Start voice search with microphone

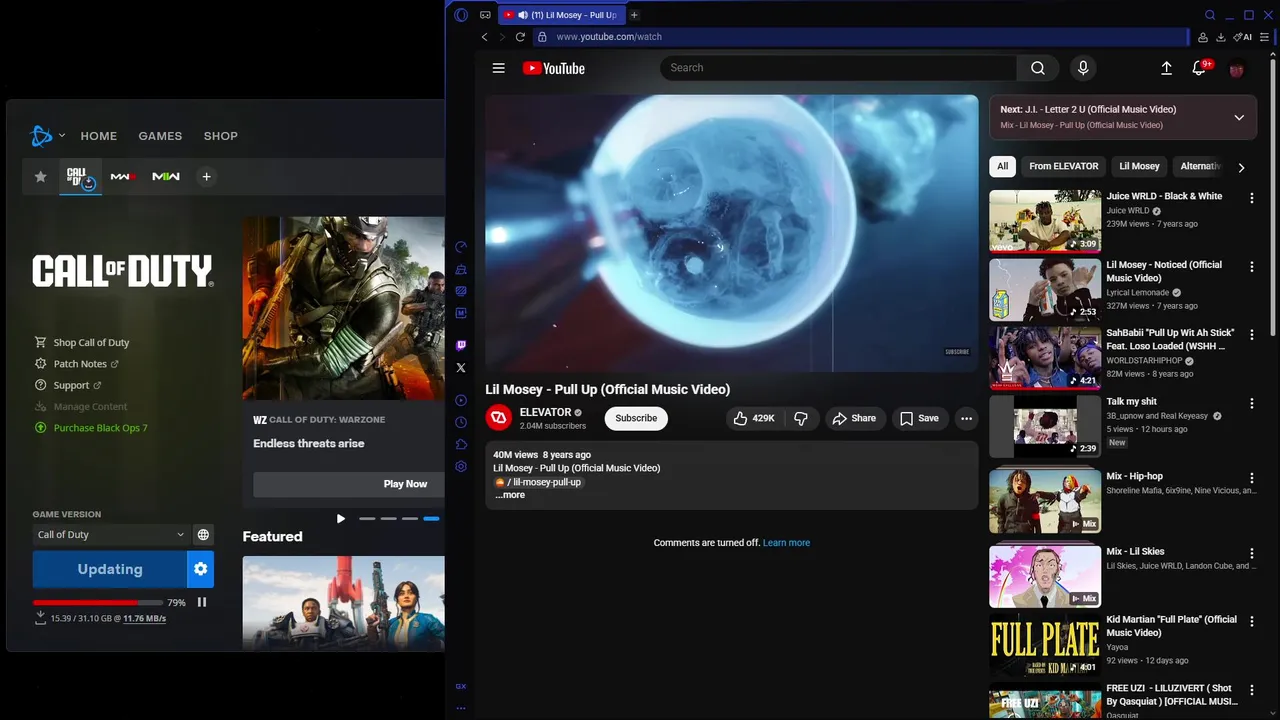click(x=1082, y=68)
